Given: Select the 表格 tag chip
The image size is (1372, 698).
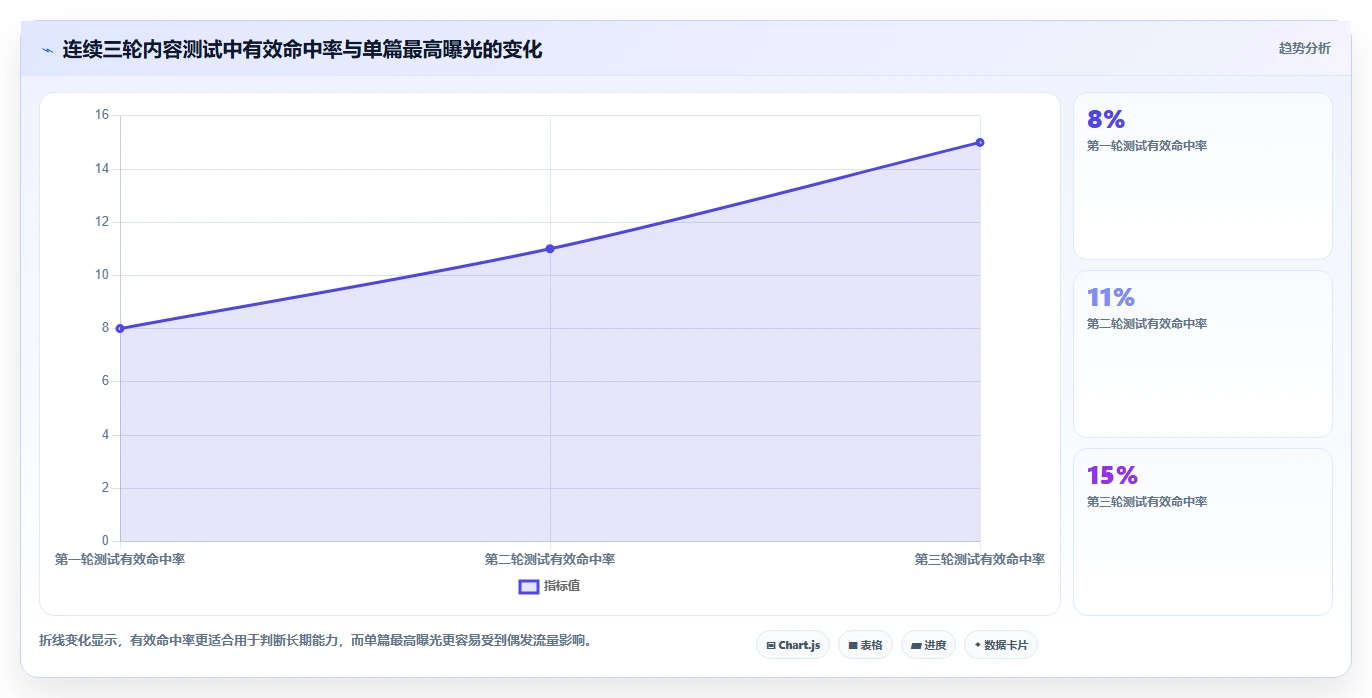Looking at the screenshot, I should (x=865, y=645).
